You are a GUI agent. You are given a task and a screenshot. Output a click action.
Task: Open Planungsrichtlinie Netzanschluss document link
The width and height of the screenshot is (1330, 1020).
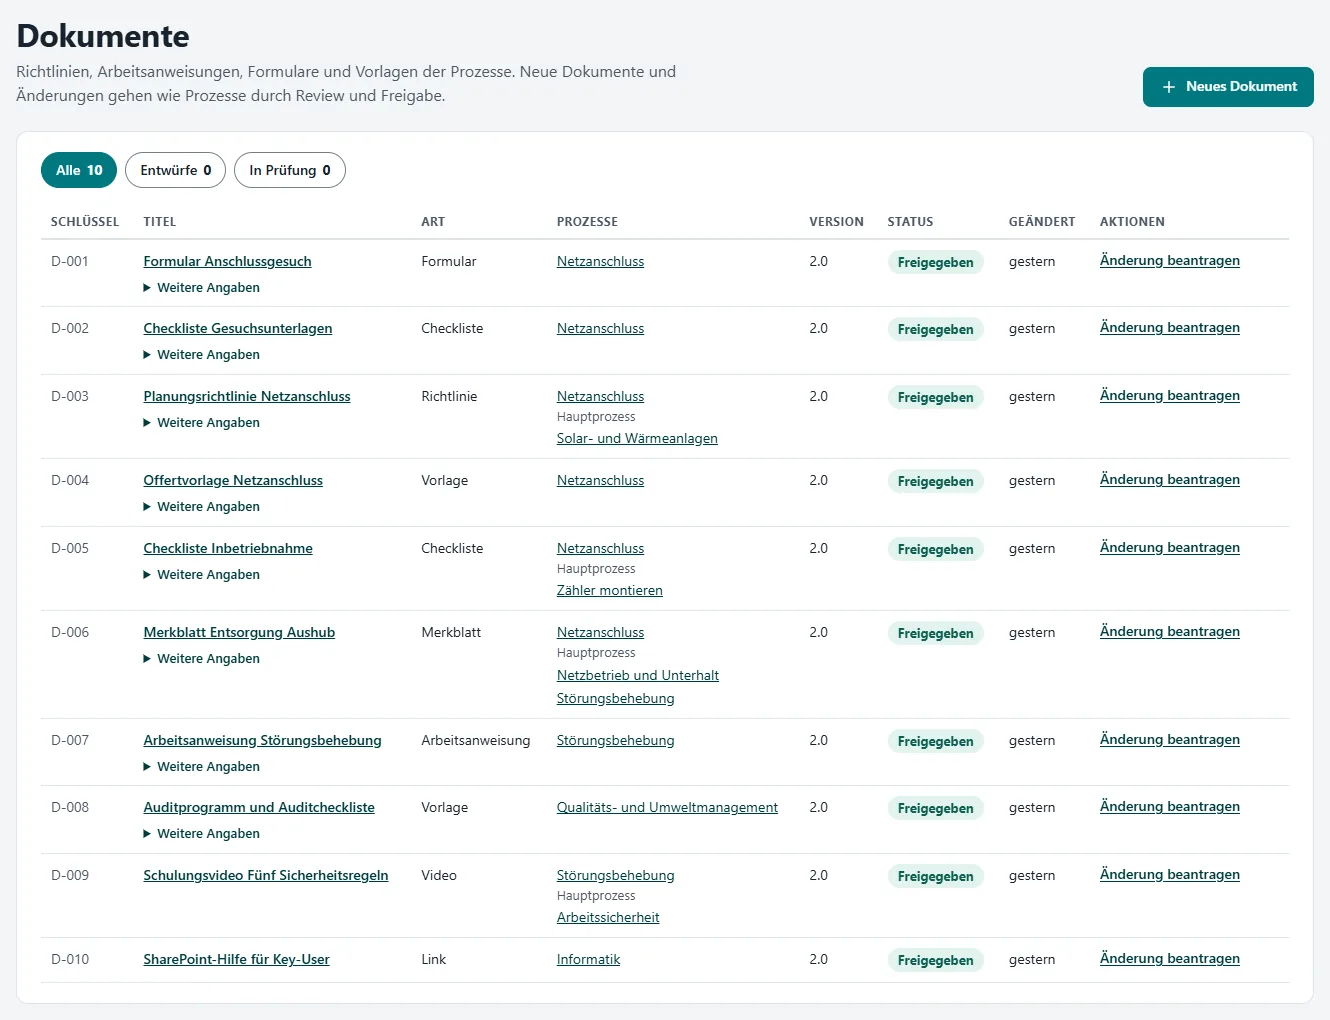(x=247, y=396)
